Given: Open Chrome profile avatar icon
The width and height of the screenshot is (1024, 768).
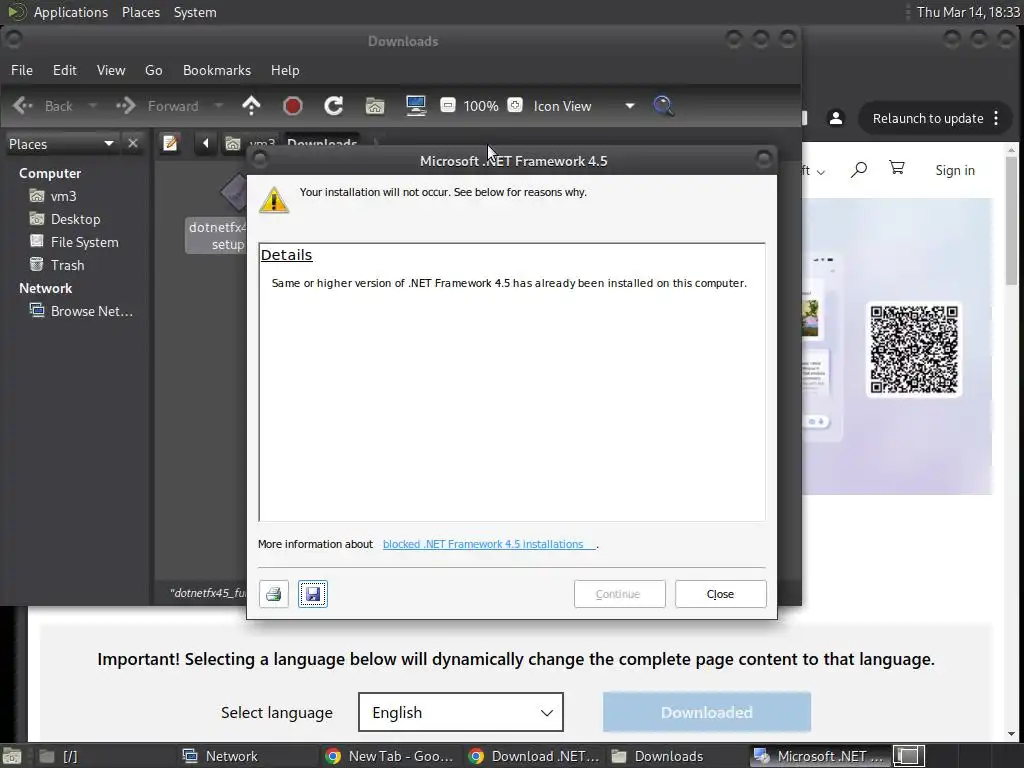Looking at the screenshot, I should pos(835,118).
